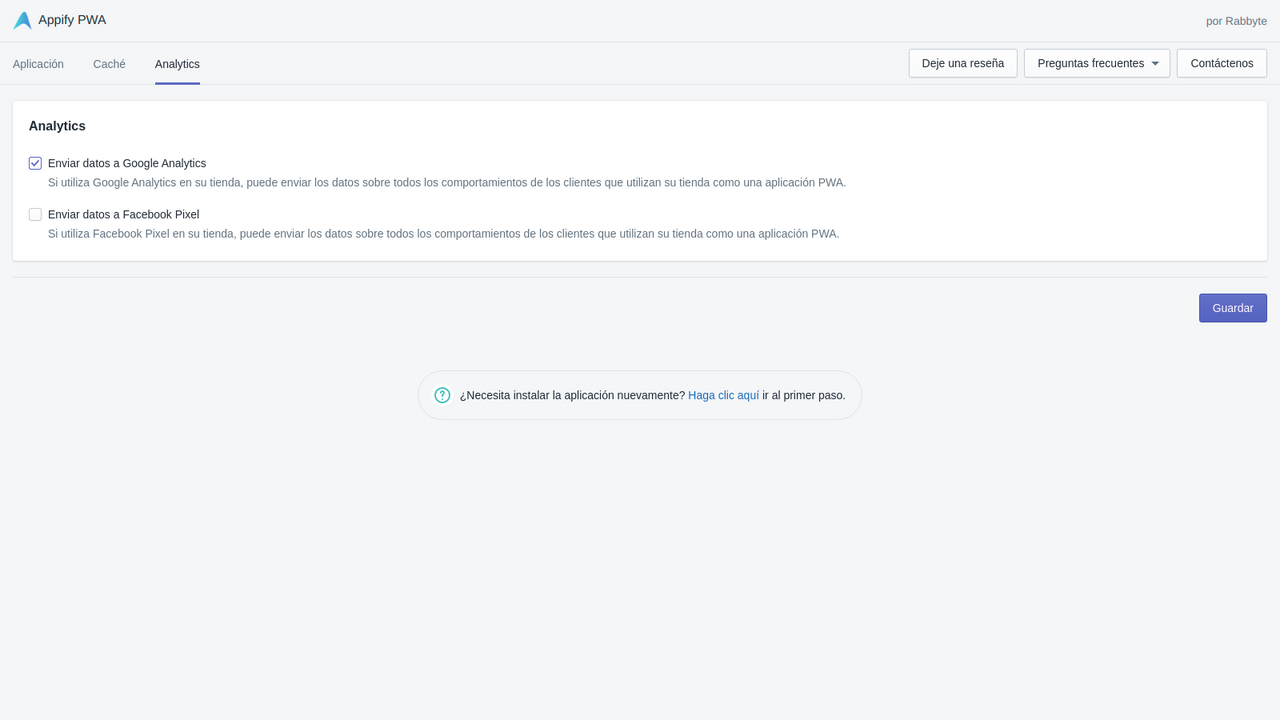Switch to the Aplicación tab
Screen dimensions: 1280x720
tap(38, 64)
